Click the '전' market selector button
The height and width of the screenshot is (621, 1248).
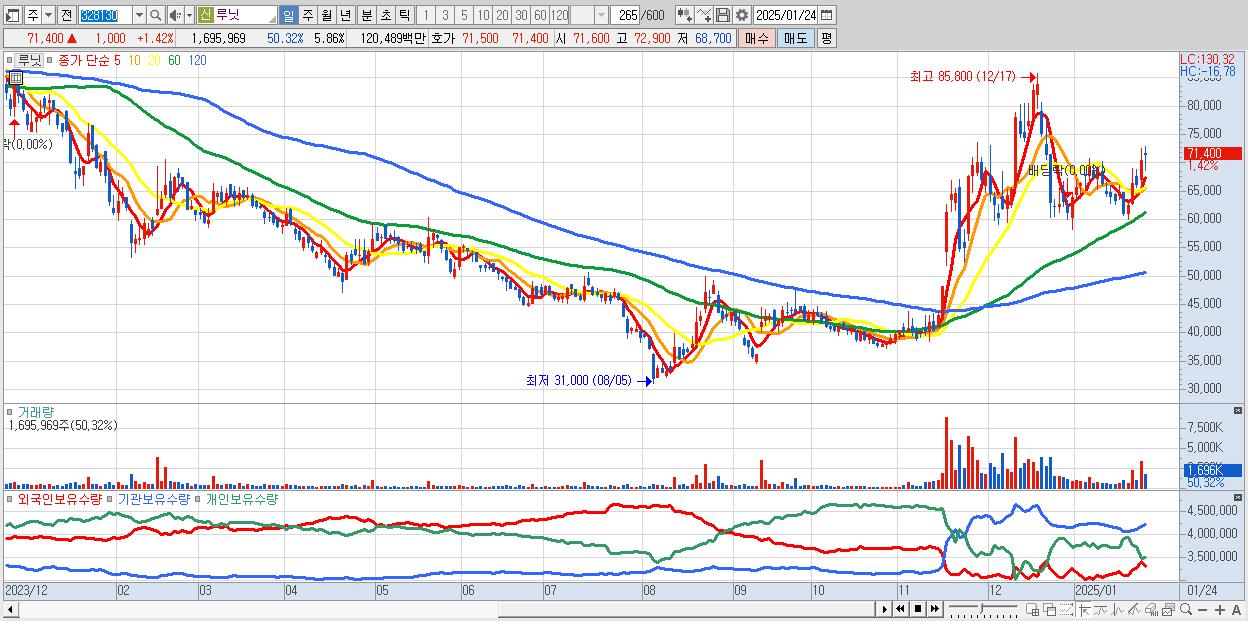point(66,16)
